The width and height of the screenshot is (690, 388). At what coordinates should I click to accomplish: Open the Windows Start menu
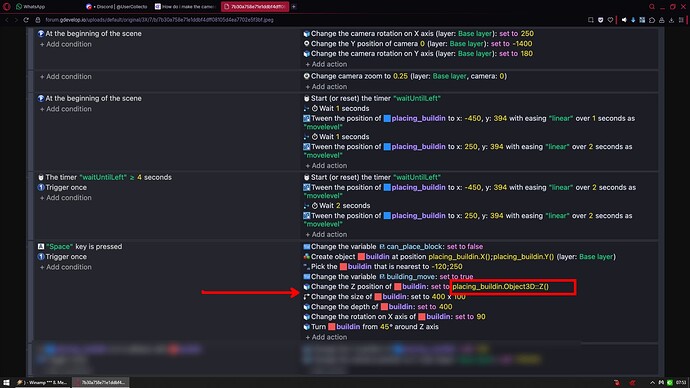(6, 382)
